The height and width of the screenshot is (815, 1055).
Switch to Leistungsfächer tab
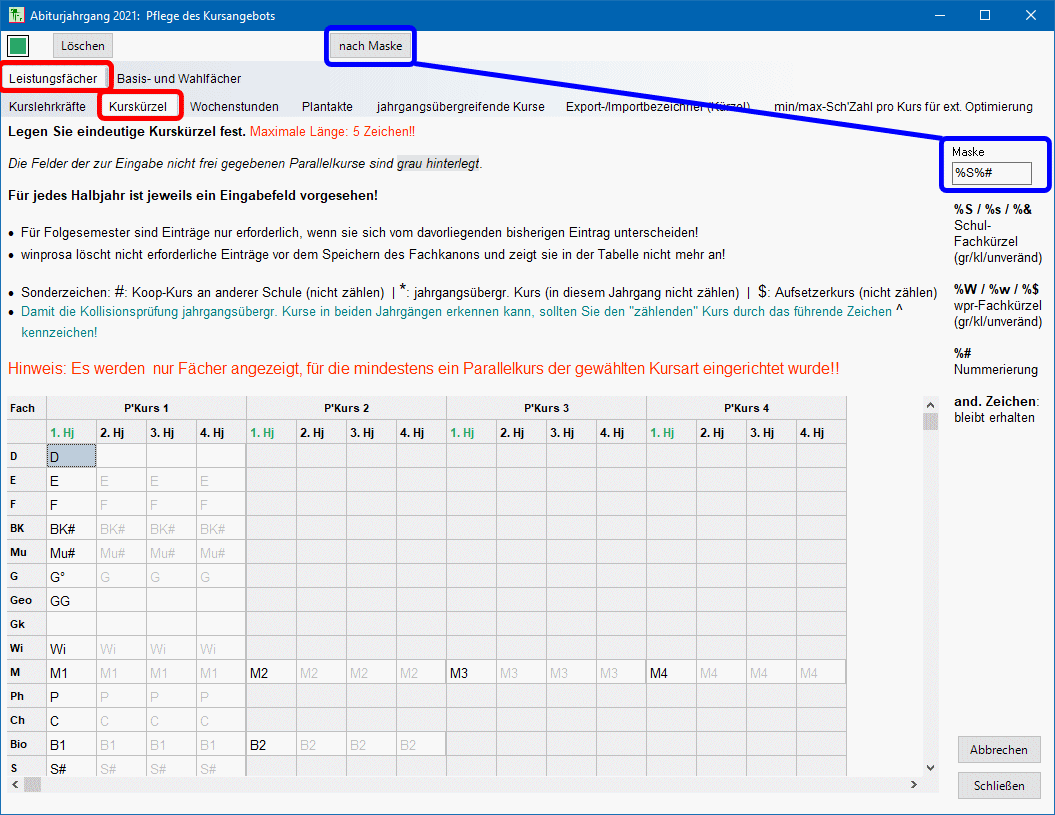coord(53,78)
